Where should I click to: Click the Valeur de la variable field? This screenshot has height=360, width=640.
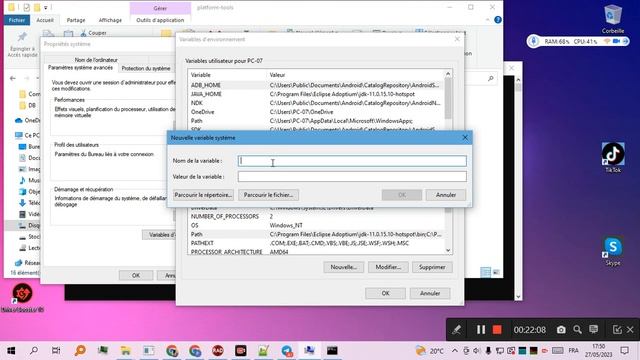[352, 176]
